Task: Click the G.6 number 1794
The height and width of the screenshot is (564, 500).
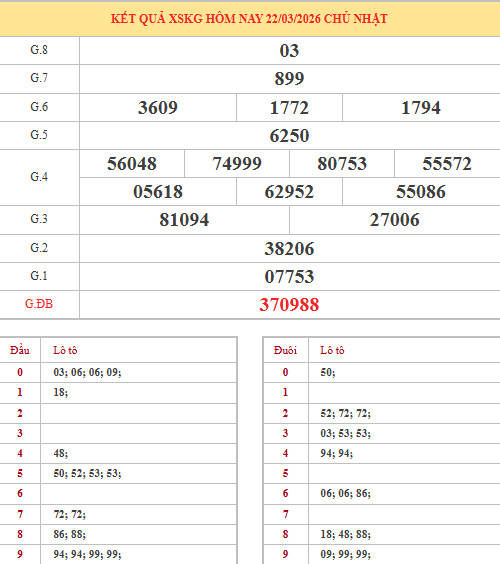Action: tap(421, 108)
